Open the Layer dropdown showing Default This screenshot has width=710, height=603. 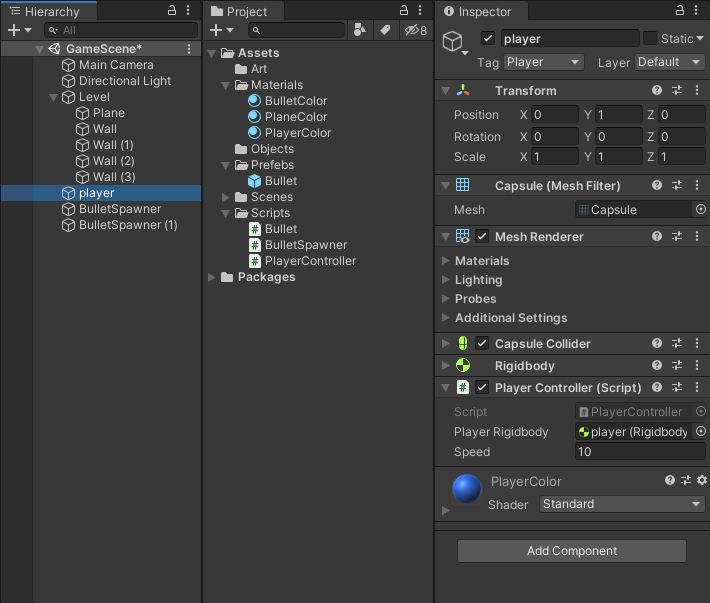670,62
